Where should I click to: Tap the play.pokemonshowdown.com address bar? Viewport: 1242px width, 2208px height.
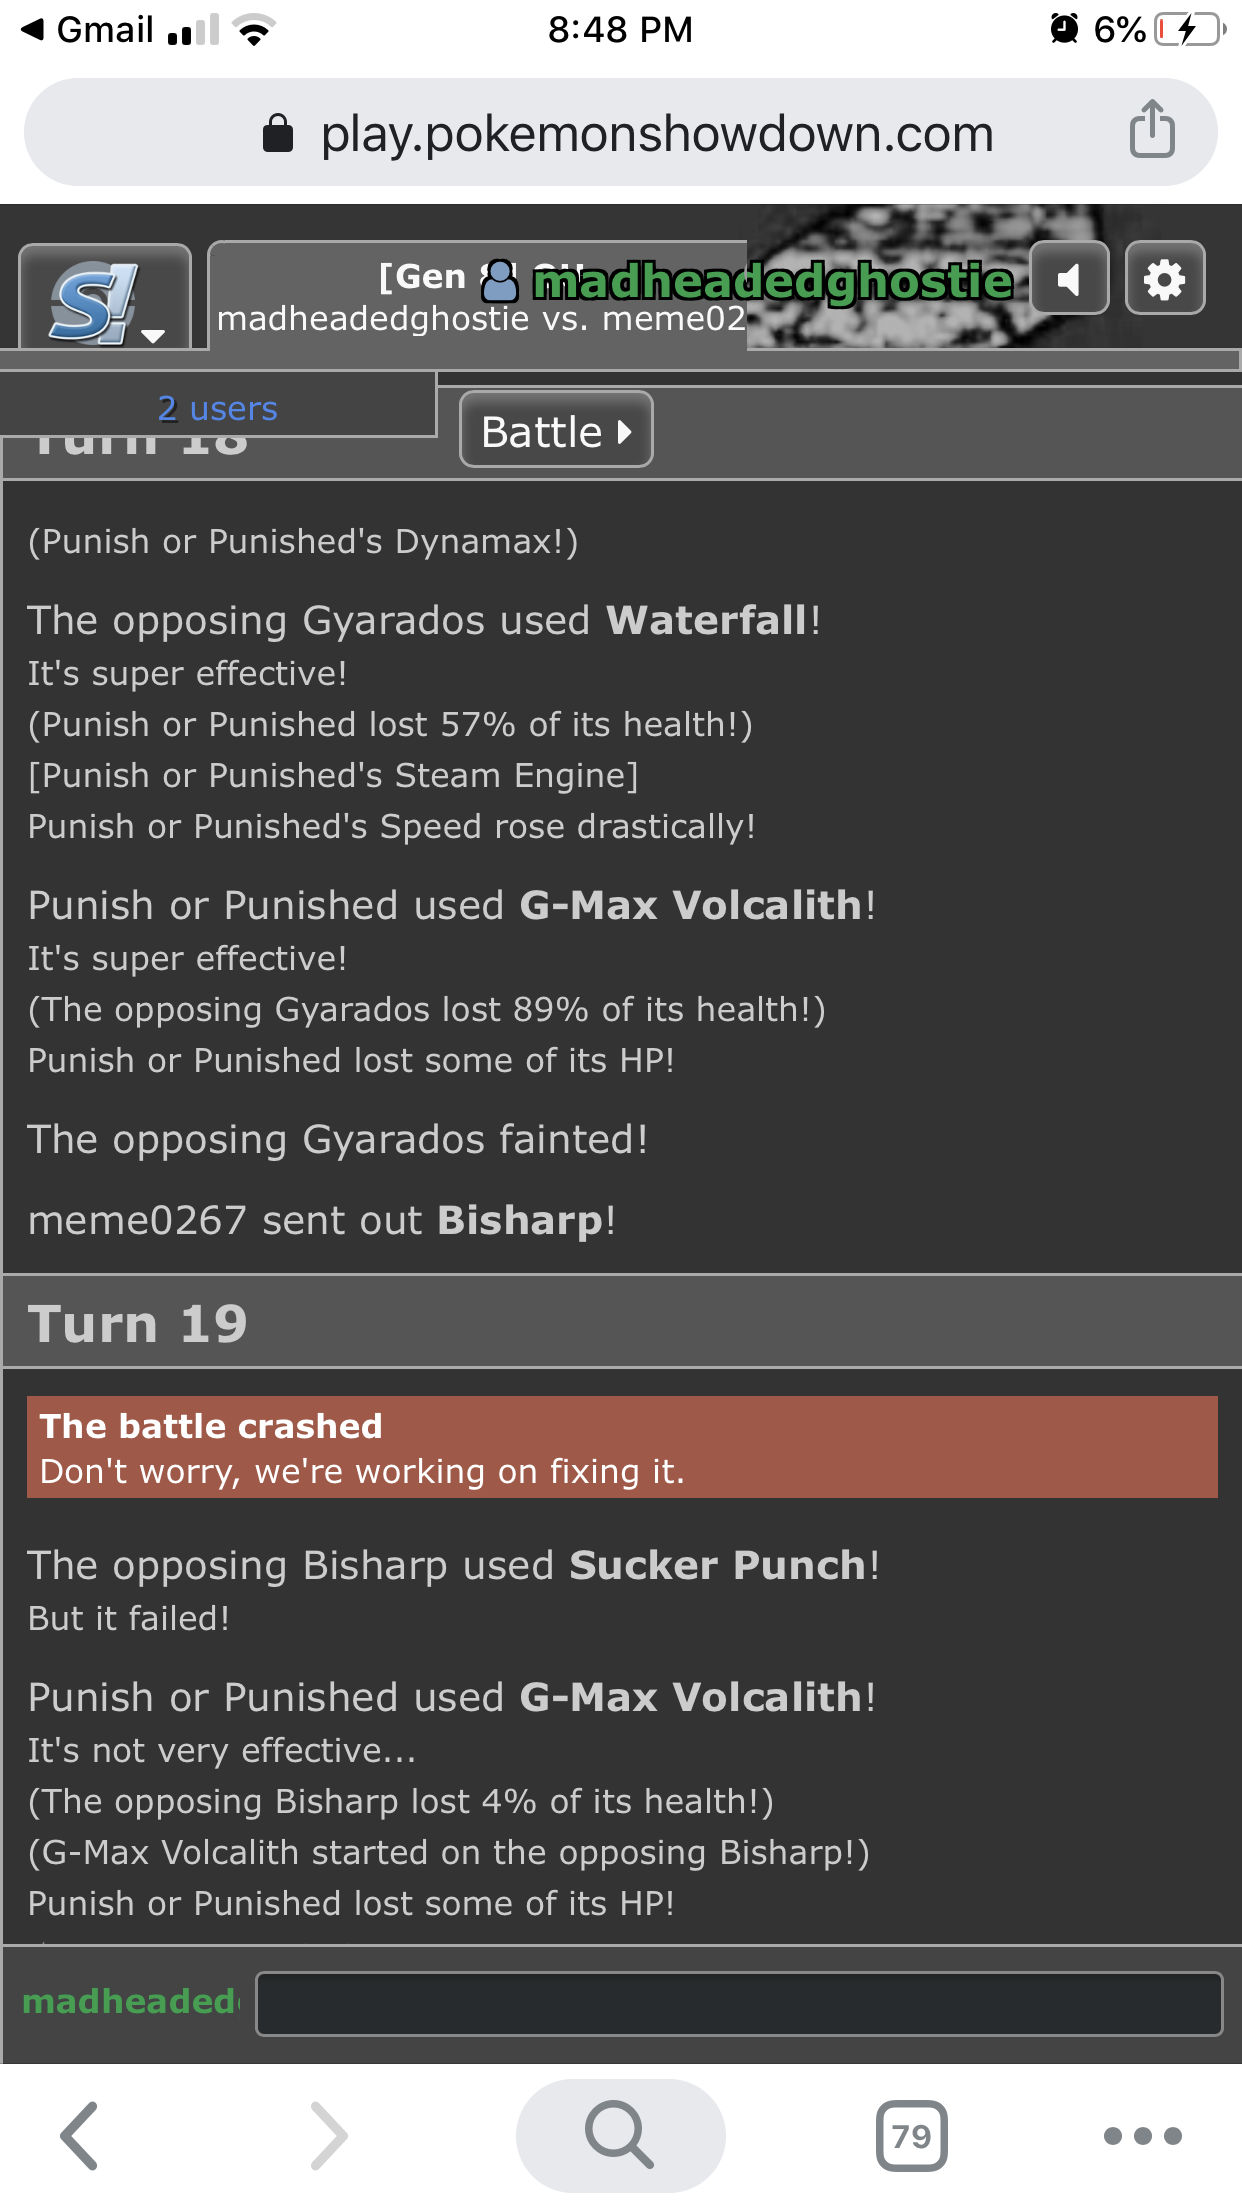pyautogui.click(x=620, y=132)
